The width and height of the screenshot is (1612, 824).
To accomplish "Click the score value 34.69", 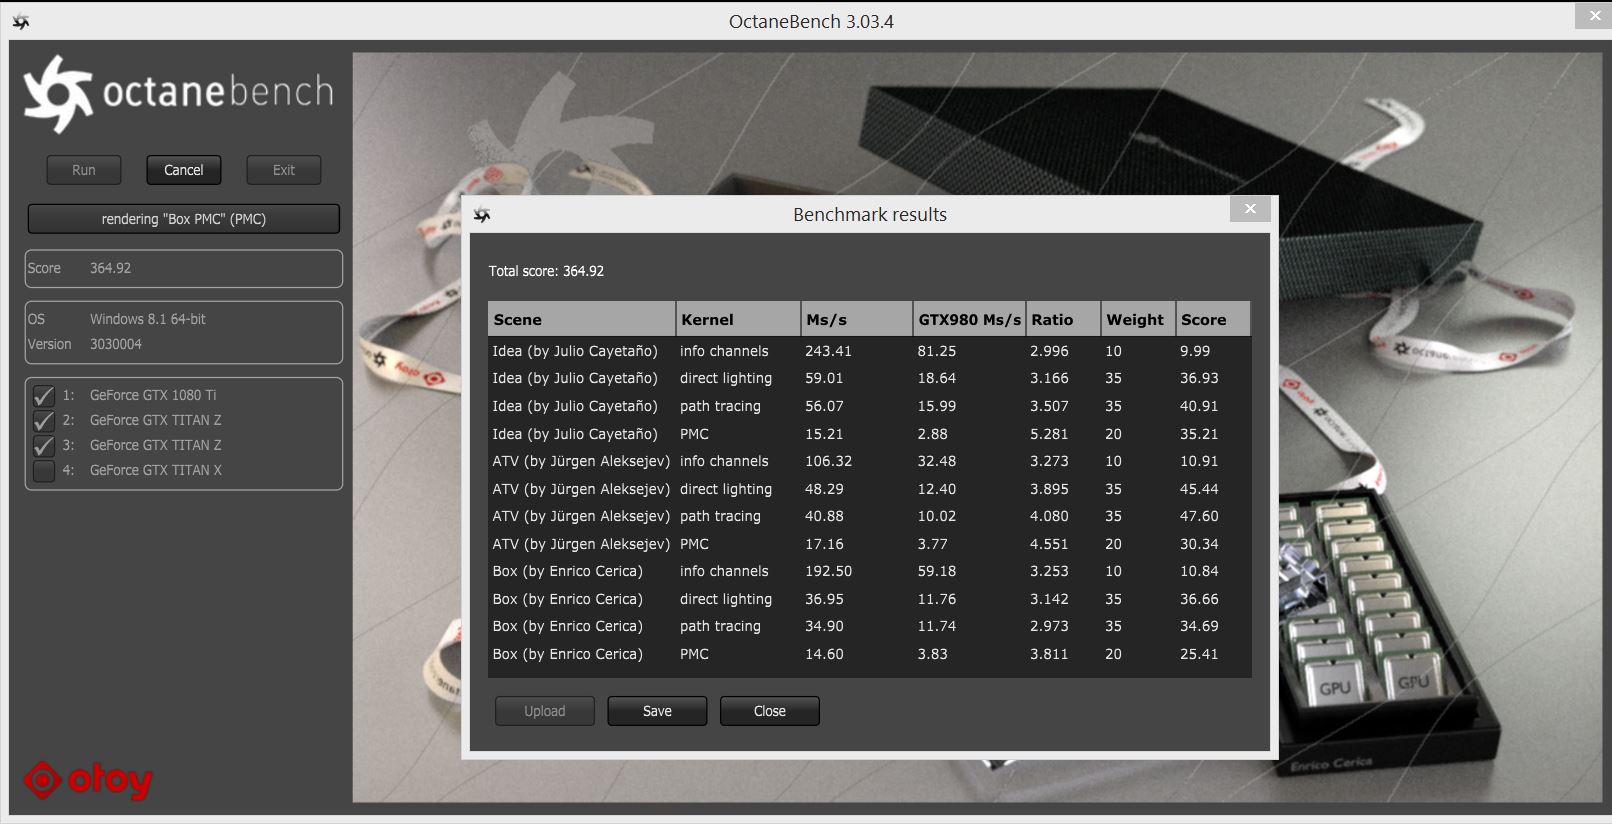I will click(x=1199, y=626).
